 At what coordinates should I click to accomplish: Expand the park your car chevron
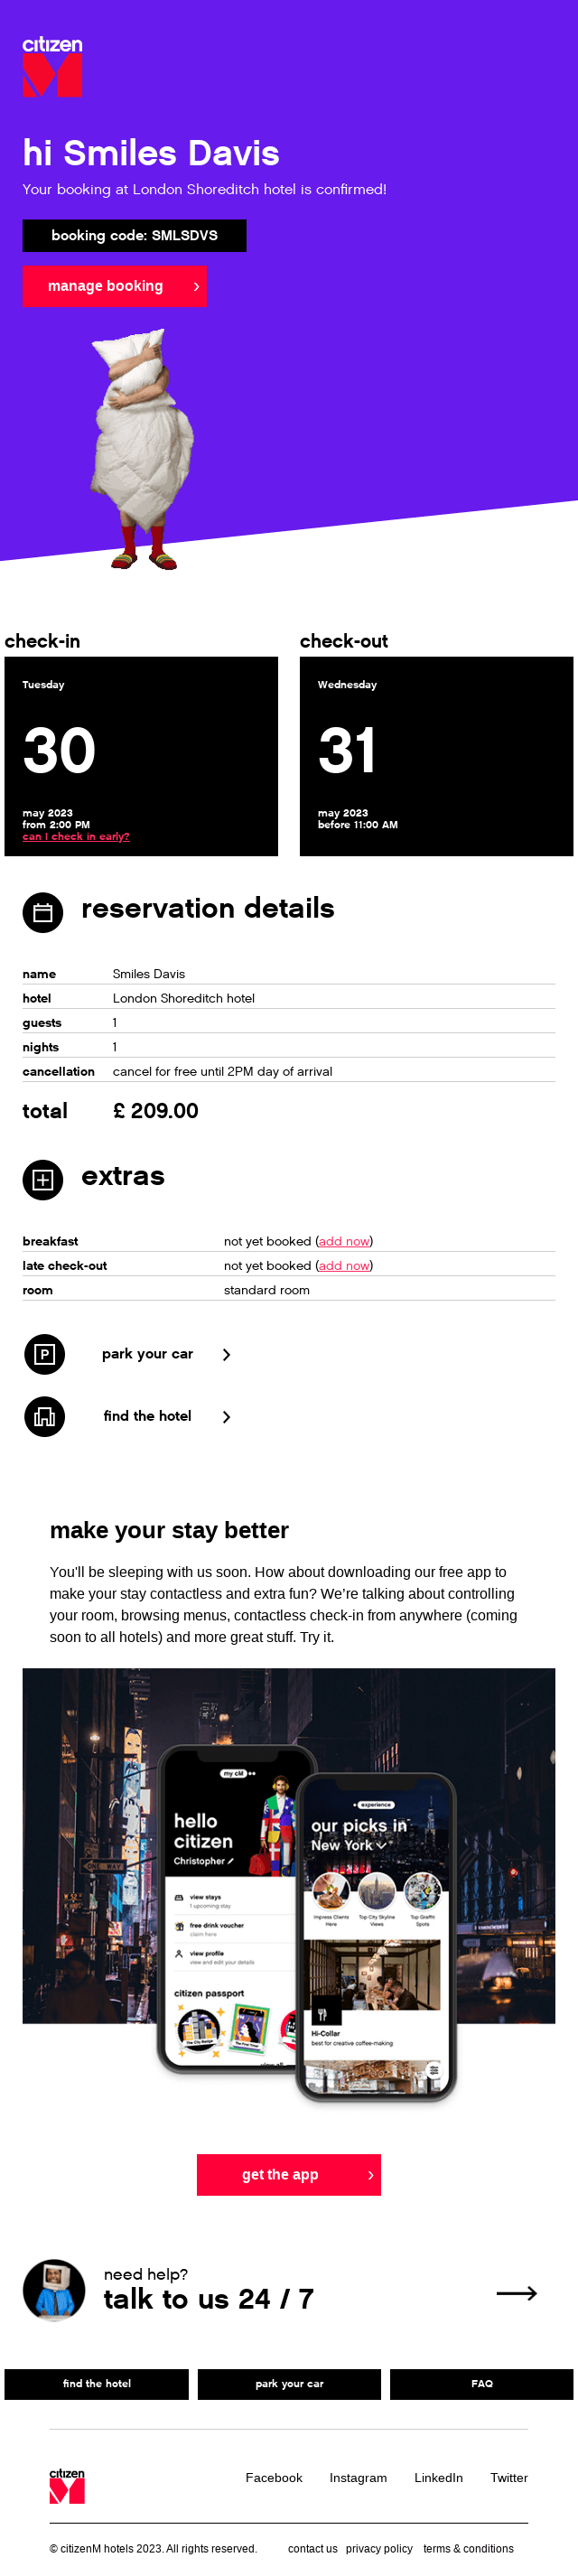(227, 1354)
